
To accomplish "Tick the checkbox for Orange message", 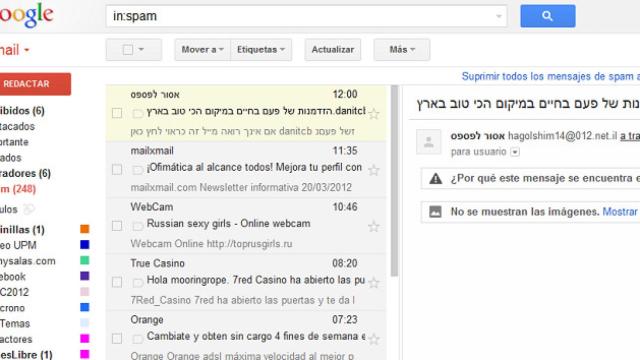I will coord(117,338).
